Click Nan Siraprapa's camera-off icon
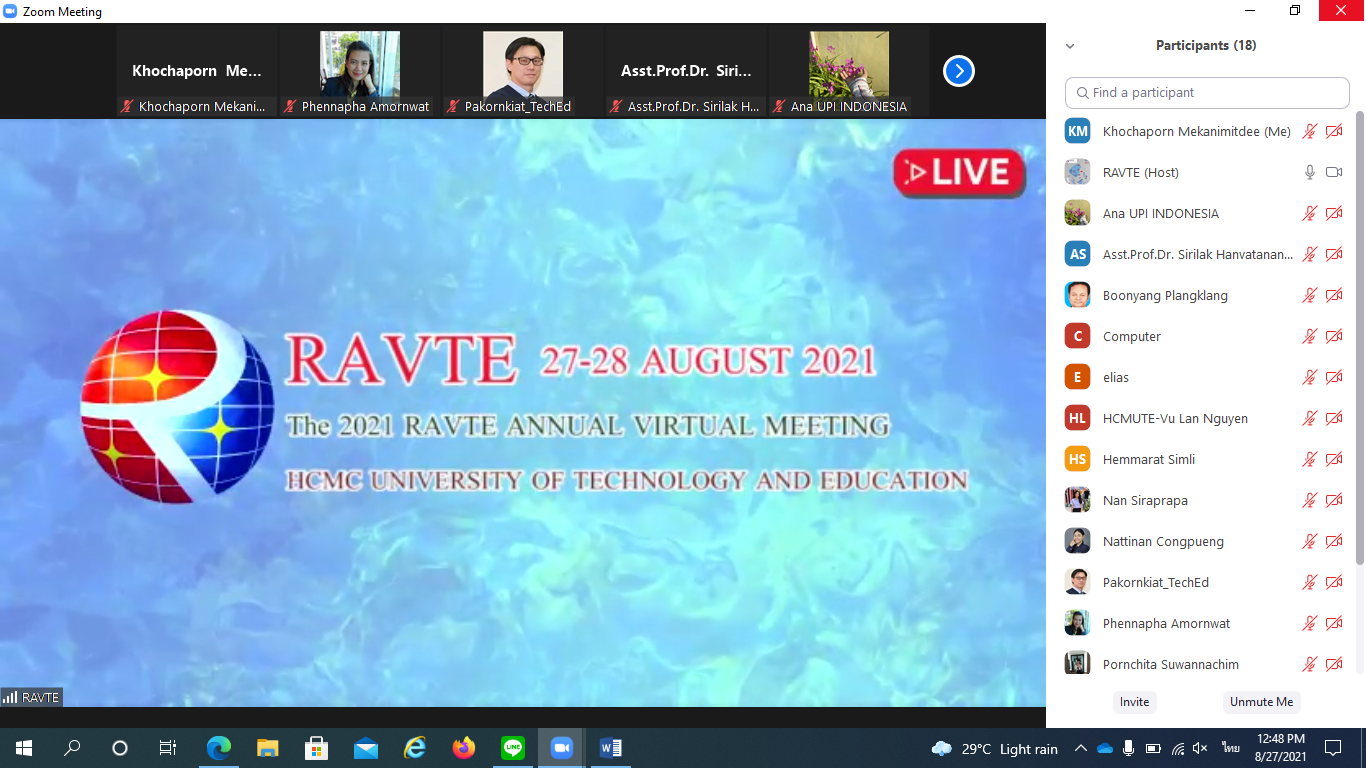Image resolution: width=1366 pixels, height=768 pixels. (x=1334, y=500)
